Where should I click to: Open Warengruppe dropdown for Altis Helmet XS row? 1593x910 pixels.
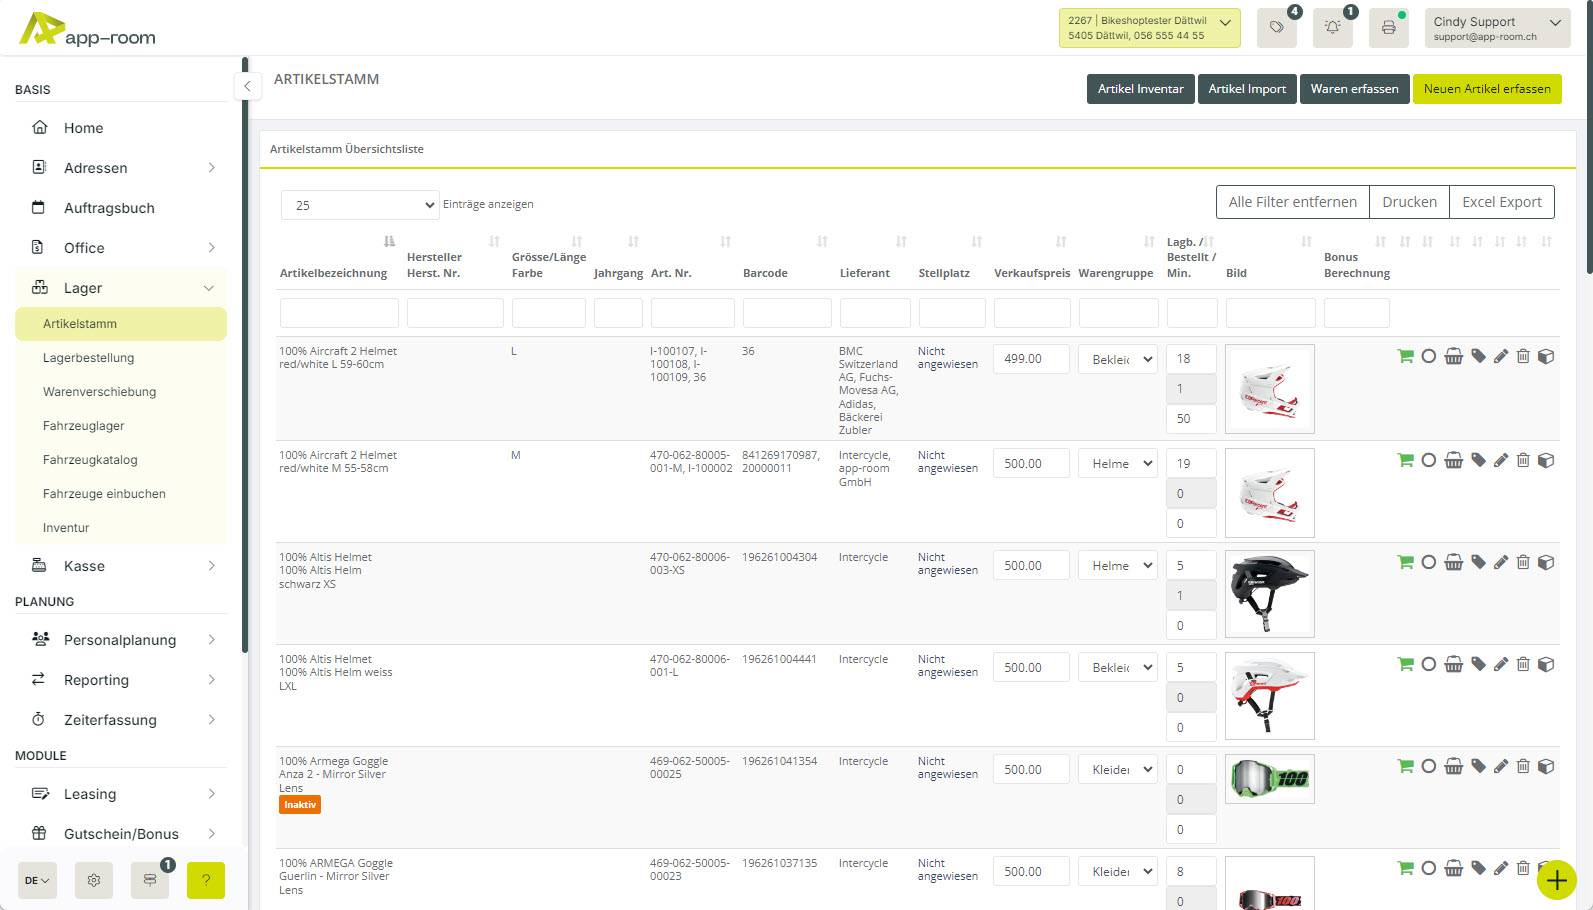[1118, 566]
